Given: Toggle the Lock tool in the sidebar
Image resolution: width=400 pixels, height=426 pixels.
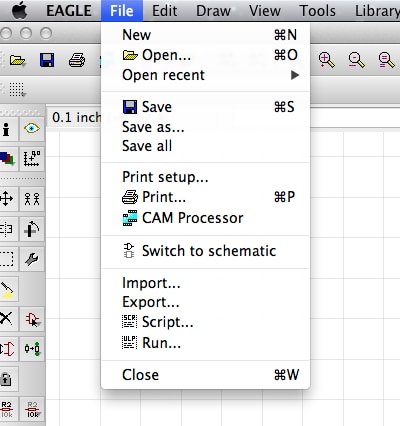Looking at the screenshot, I should [6, 379].
